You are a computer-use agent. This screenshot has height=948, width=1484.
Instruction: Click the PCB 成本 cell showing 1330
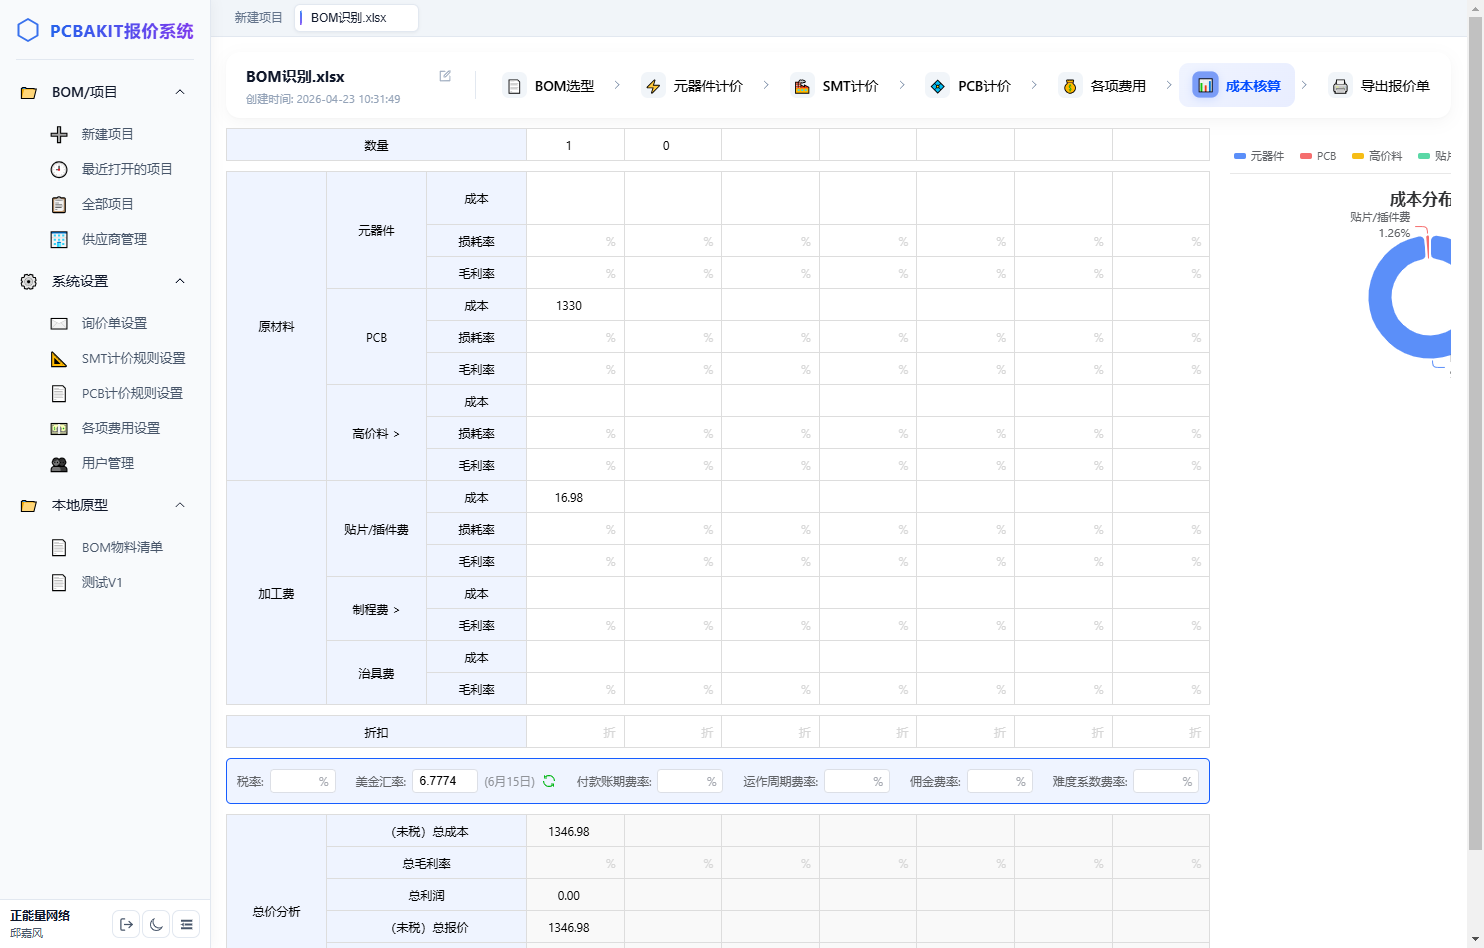click(575, 305)
